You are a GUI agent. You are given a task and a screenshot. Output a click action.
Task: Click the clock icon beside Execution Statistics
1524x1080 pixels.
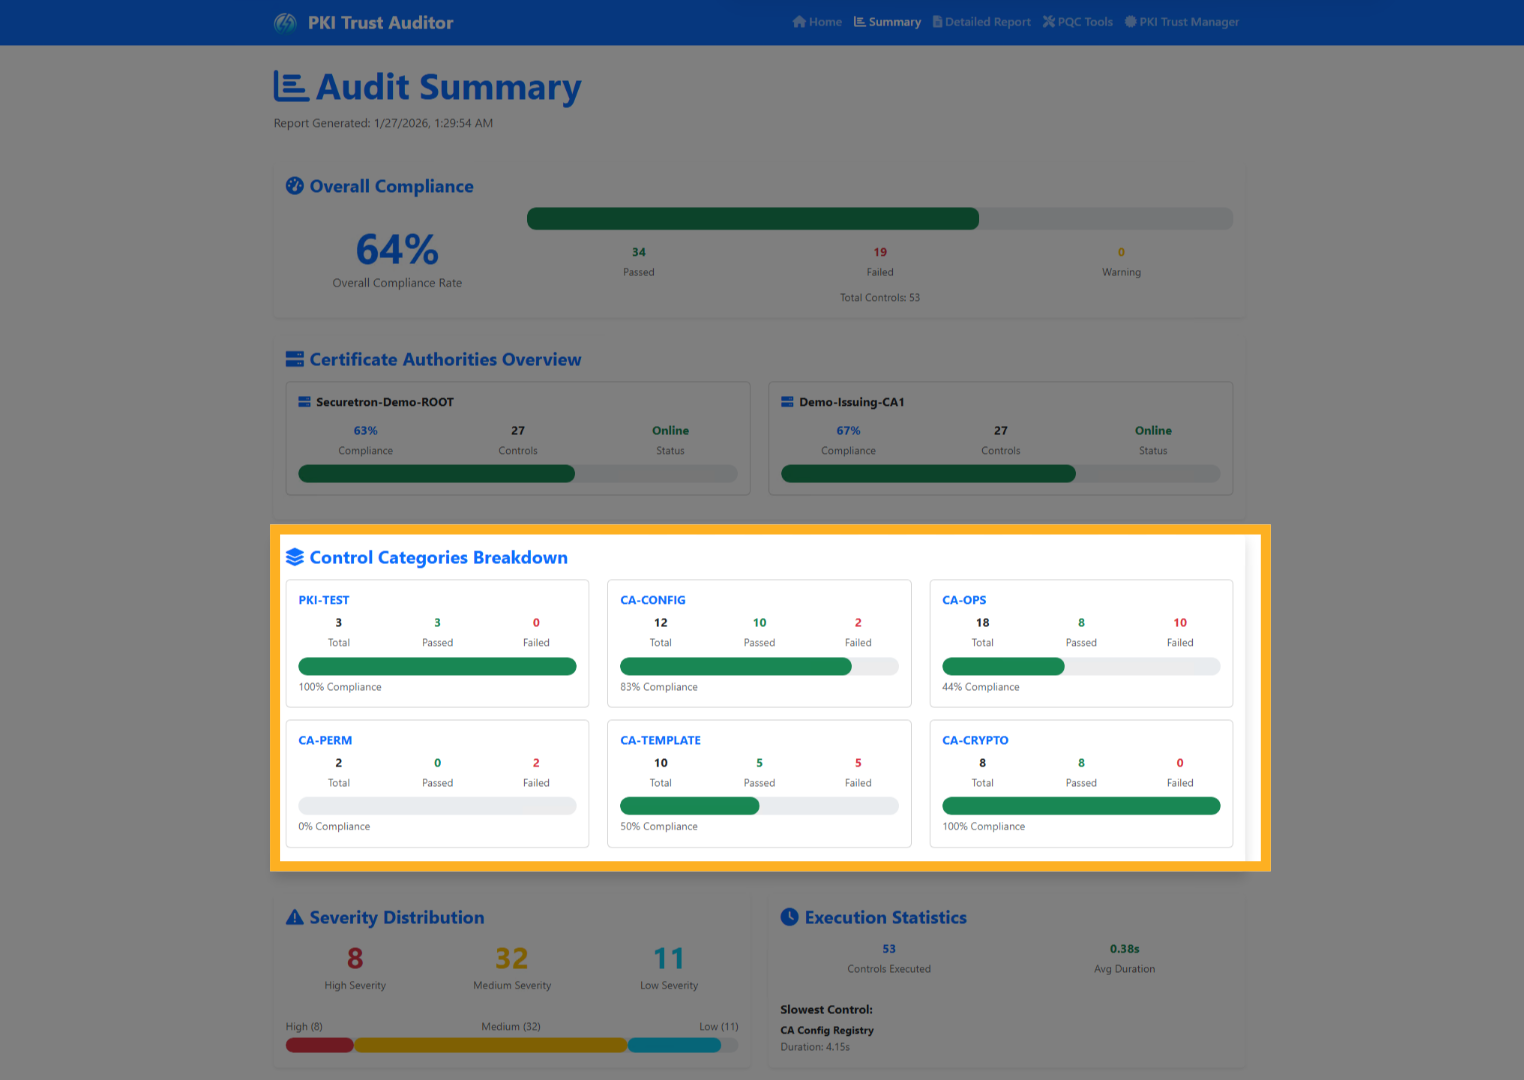[x=790, y=917]
